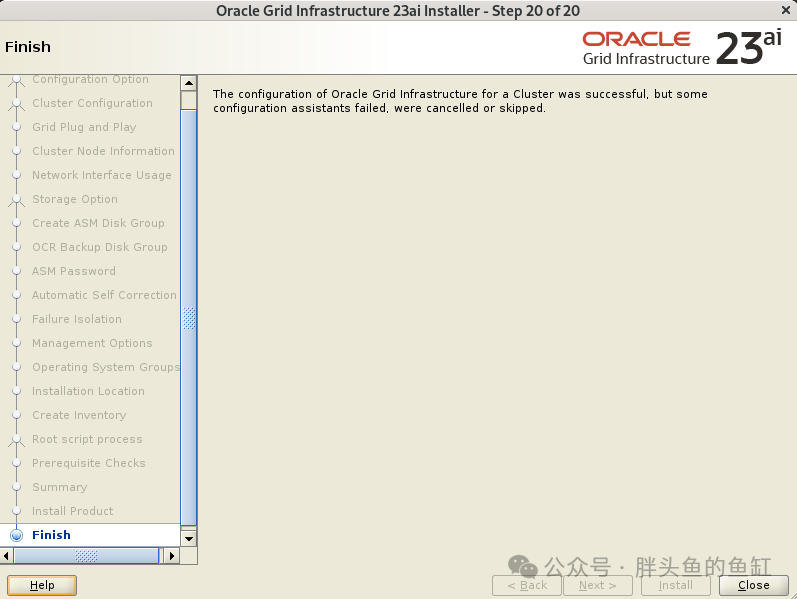The width and height of the screenshot is (797, 599).
Task: Select the Operating System Groups step
Action: point(106,367)
